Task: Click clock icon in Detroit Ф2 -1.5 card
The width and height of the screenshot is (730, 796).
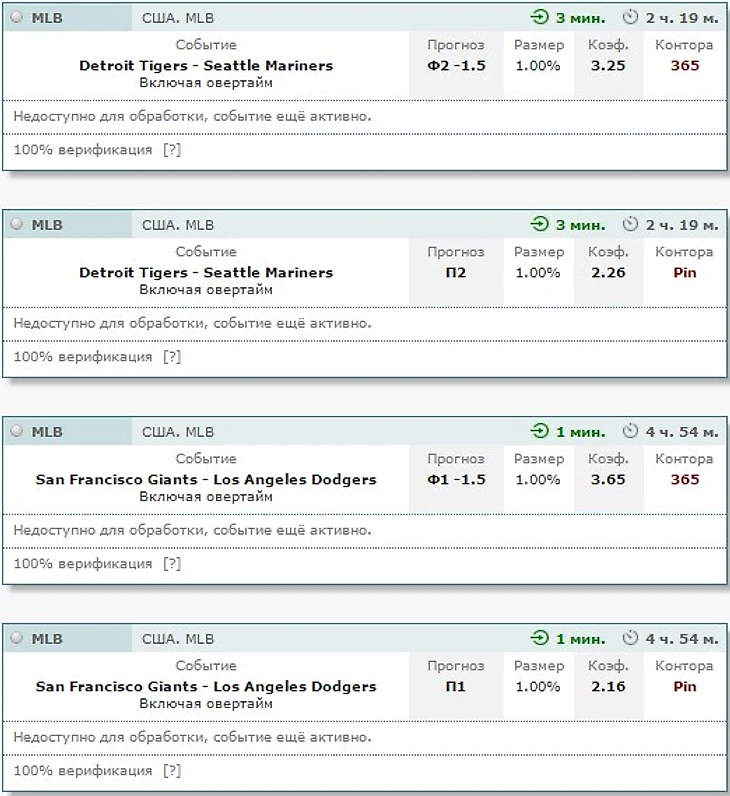Action: pos(630,18)
